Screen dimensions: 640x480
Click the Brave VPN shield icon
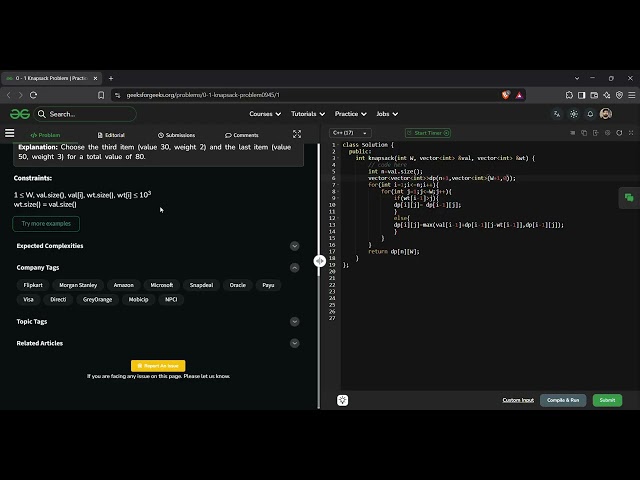pyautogui.click(x=619, y=95)
